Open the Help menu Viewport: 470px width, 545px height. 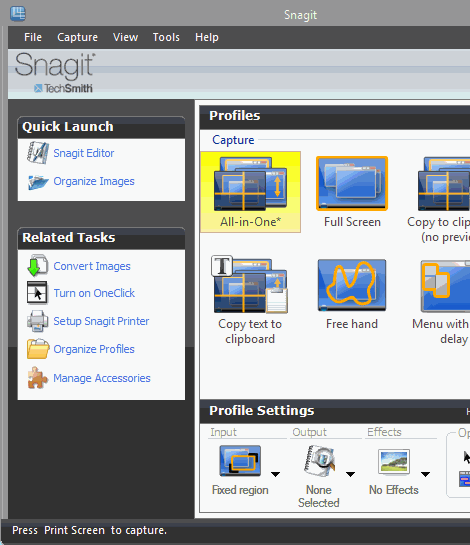click(x=206, y=37)
